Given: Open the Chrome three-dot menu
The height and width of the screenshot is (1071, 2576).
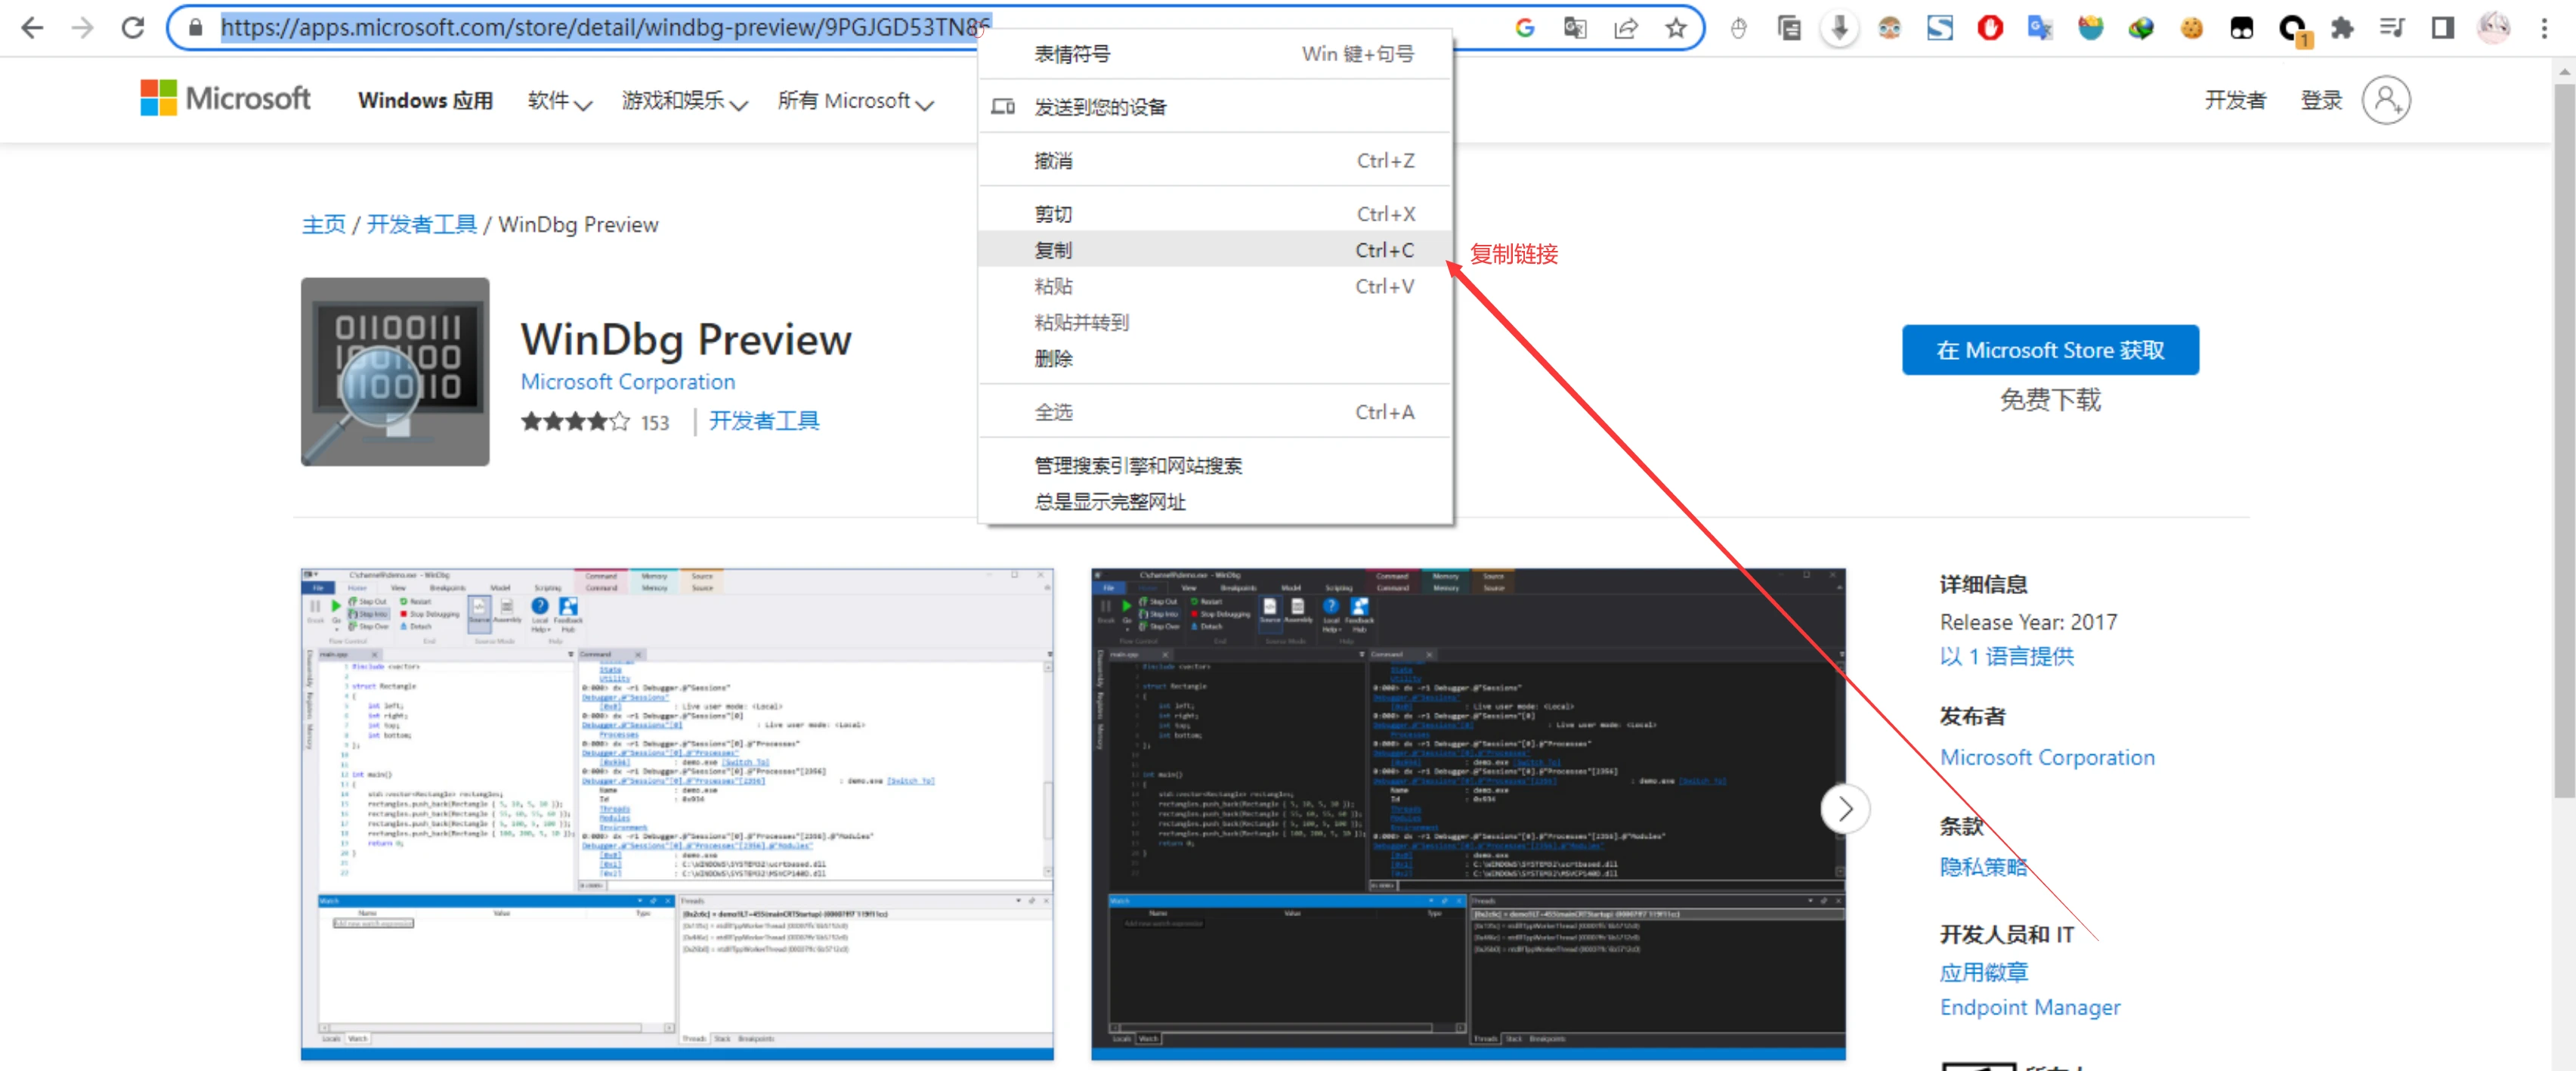Looking at the screenshot, I should point(2544,28).
